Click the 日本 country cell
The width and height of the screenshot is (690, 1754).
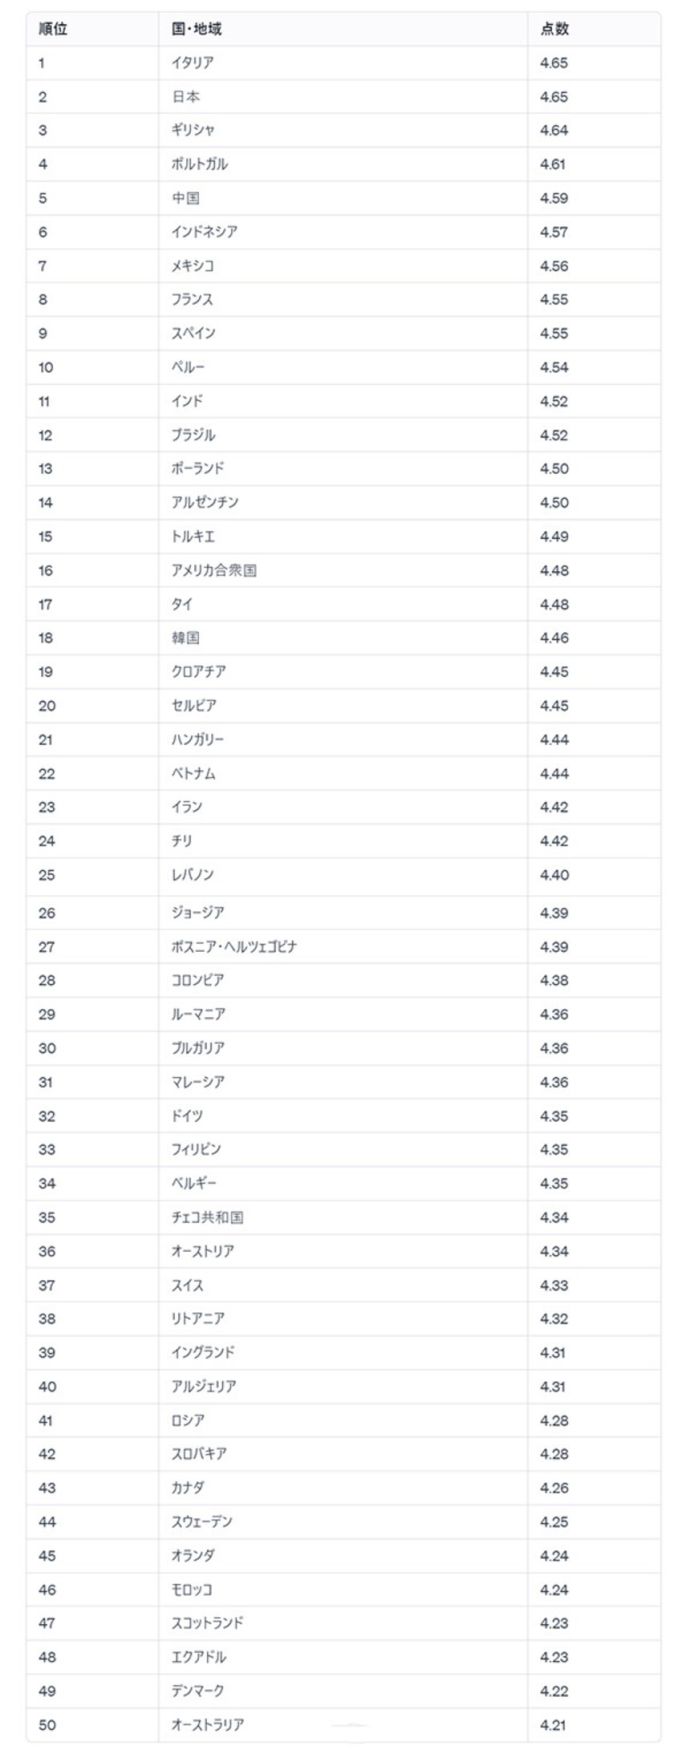[x=185, y=97]
